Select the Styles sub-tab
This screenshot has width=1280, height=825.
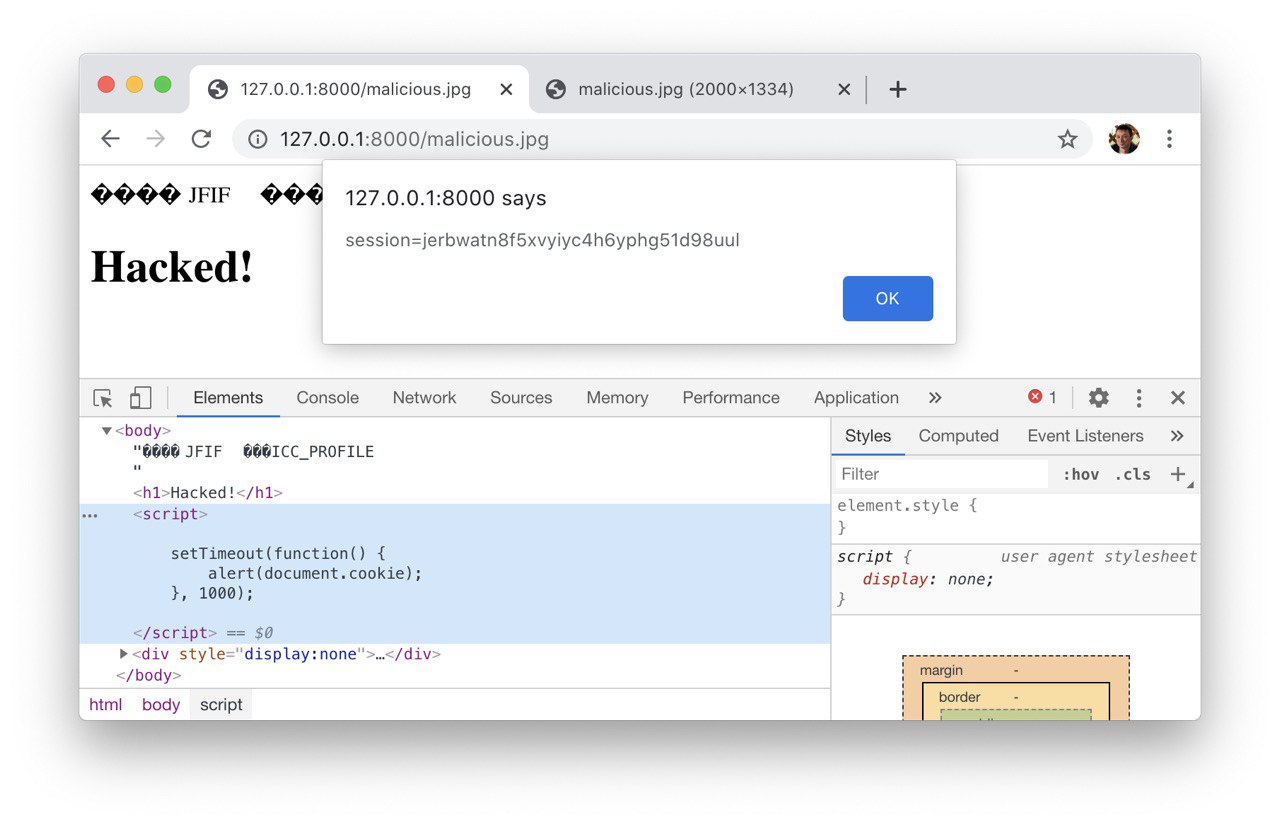(x=868, y=436)
